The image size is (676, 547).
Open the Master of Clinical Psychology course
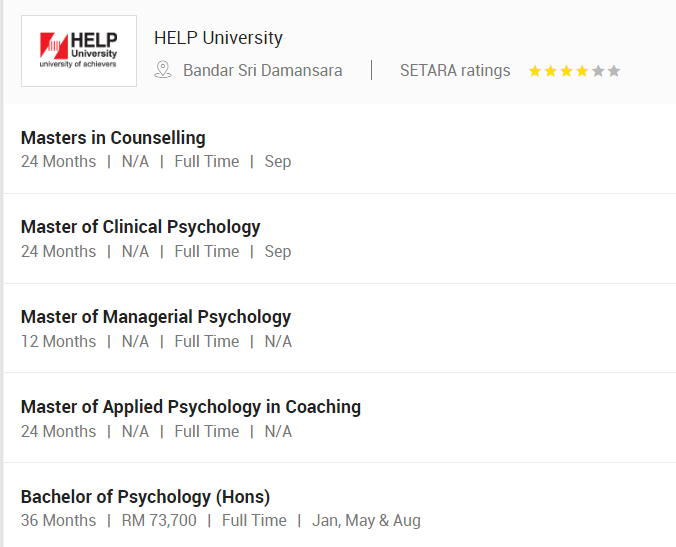[140, 227]
